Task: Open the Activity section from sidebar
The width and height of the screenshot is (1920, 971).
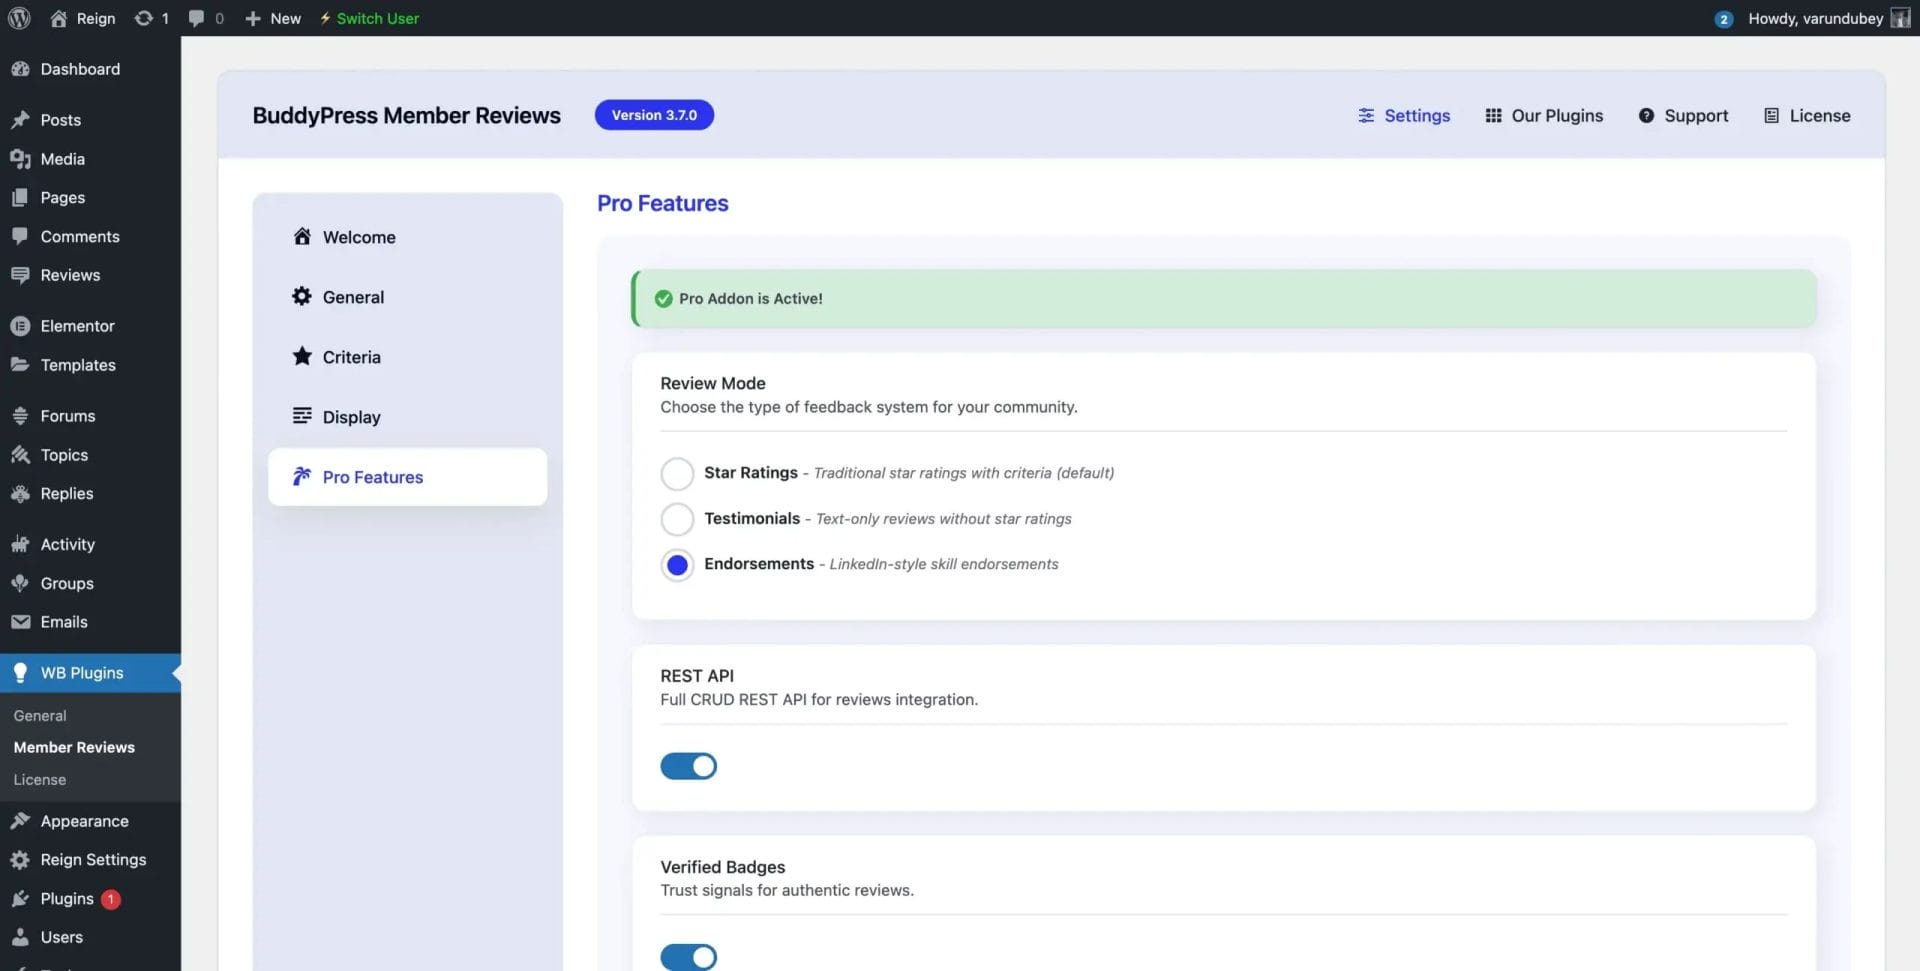Action: pos(66,543)
